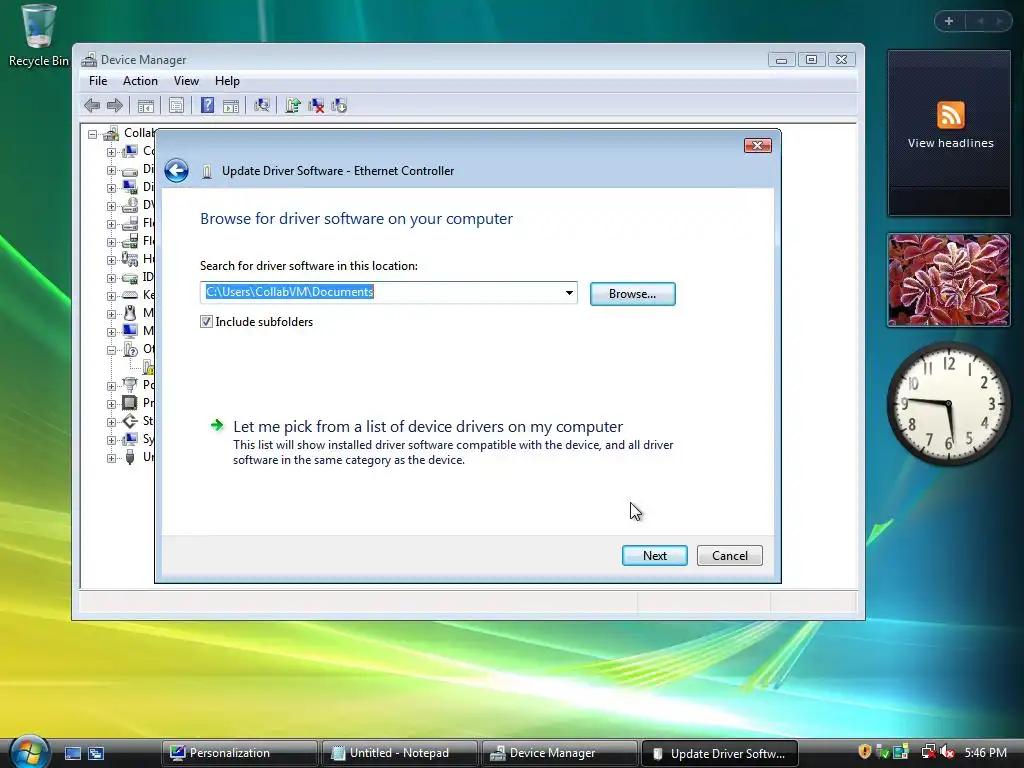Click the Next button
Viewport: 1024px width, 768px height.
tap(654, 556)
